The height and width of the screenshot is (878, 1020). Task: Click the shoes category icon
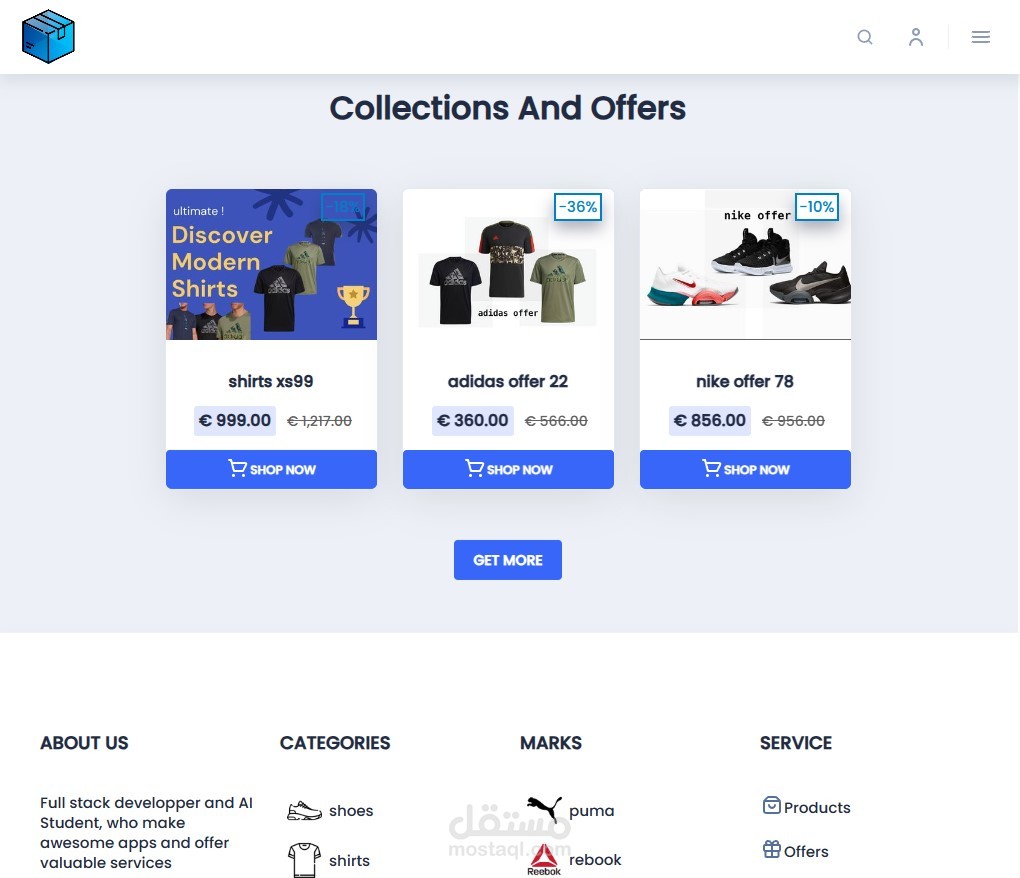pos(304,810)
